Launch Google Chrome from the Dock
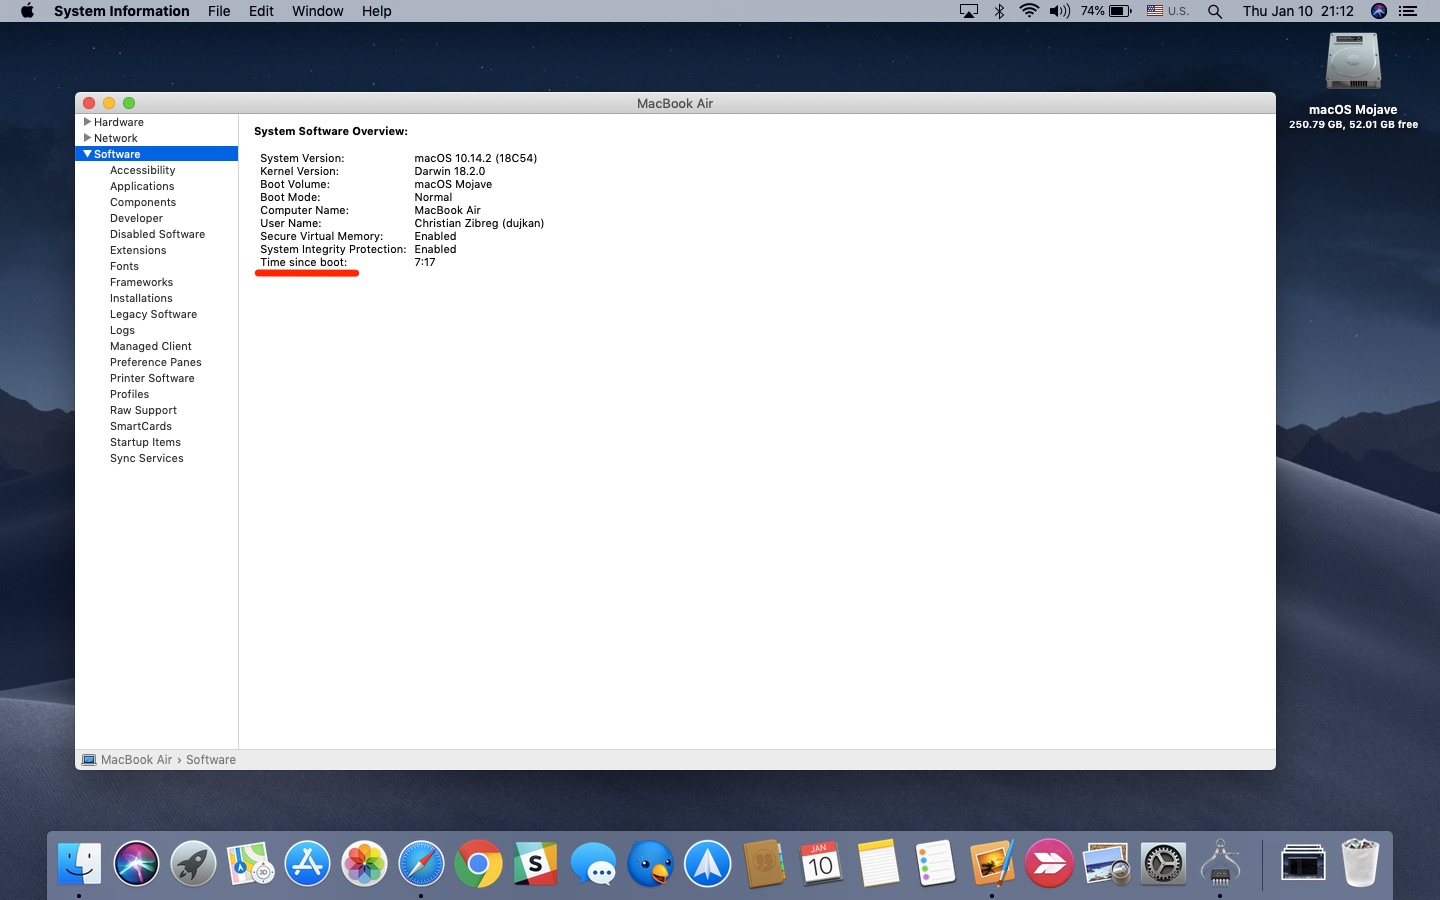The height and width of the screenshot is (900, 1440). coord(479,864)
